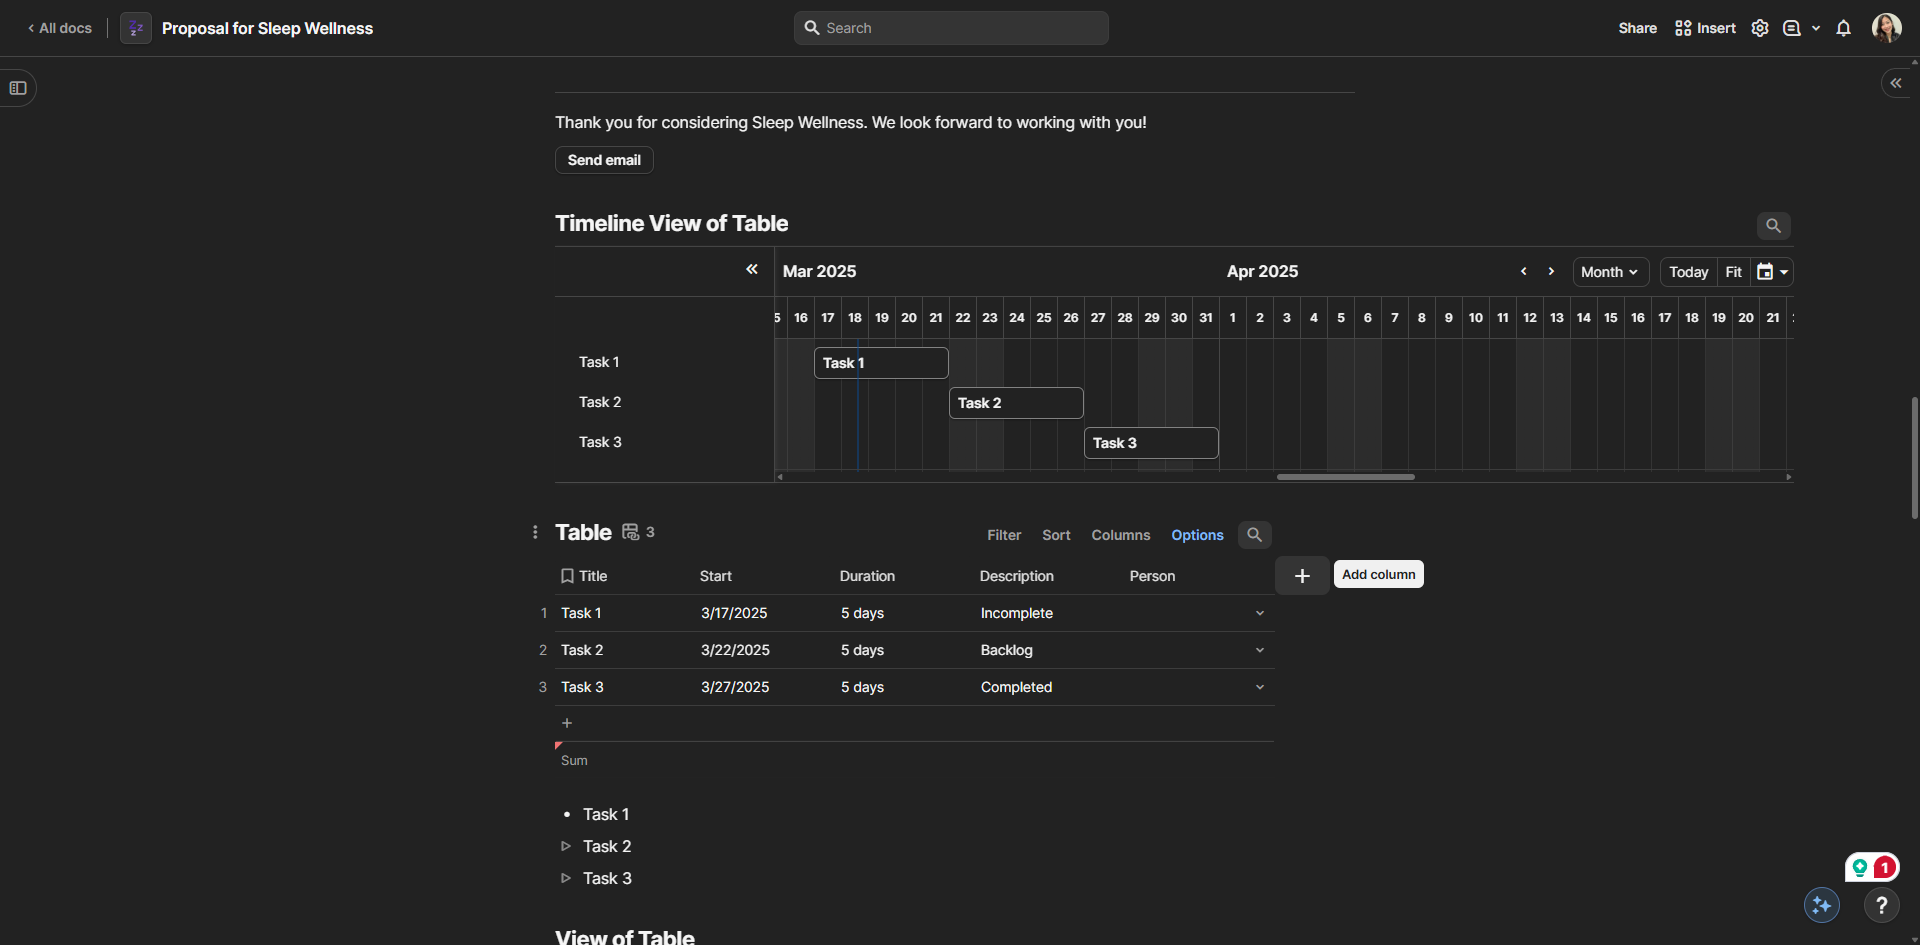Image resolution: width=1920 pixels, height=945 pixels.
Task: Click the page vertical scrollbar thumb
Action: tap(1914, 458)
